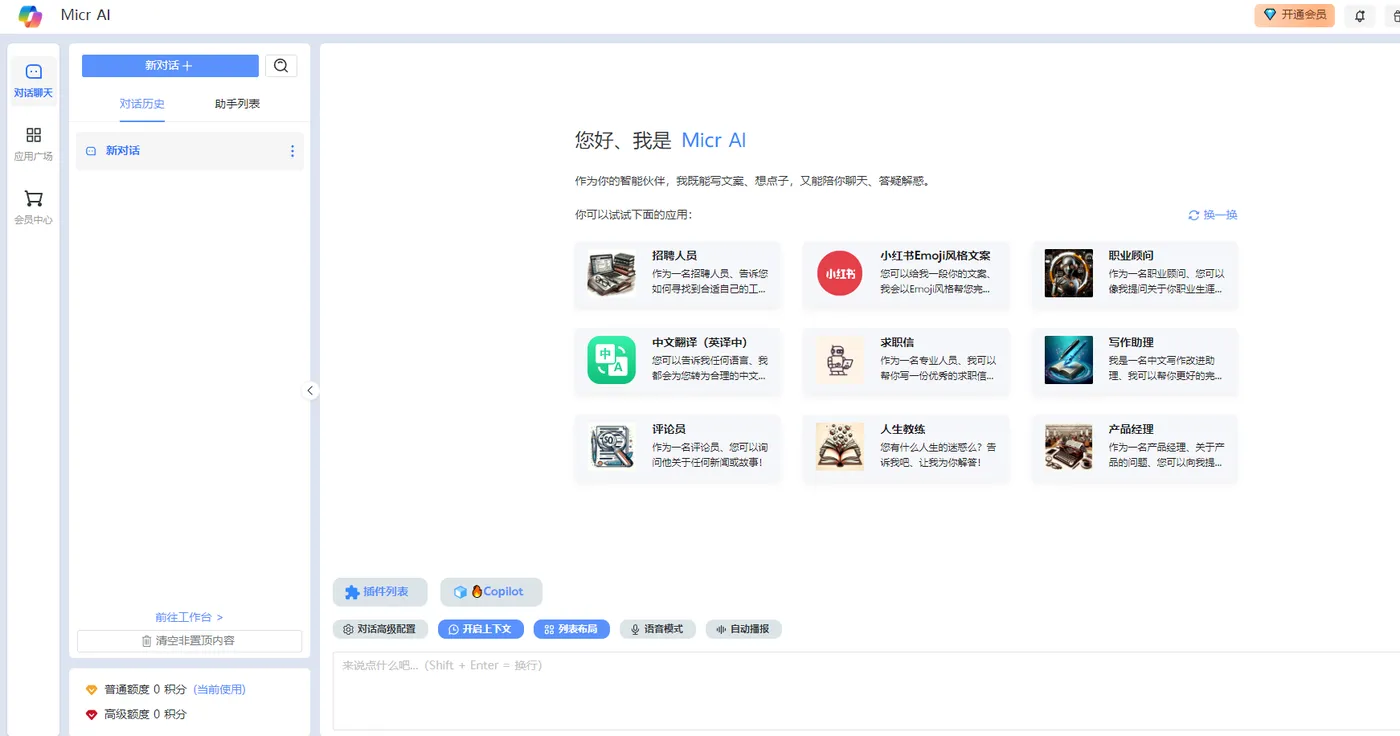Screen dimensions: 1400x736
Task: Open 小红书Emoji风格文案 card title
Action: point(935,256)
